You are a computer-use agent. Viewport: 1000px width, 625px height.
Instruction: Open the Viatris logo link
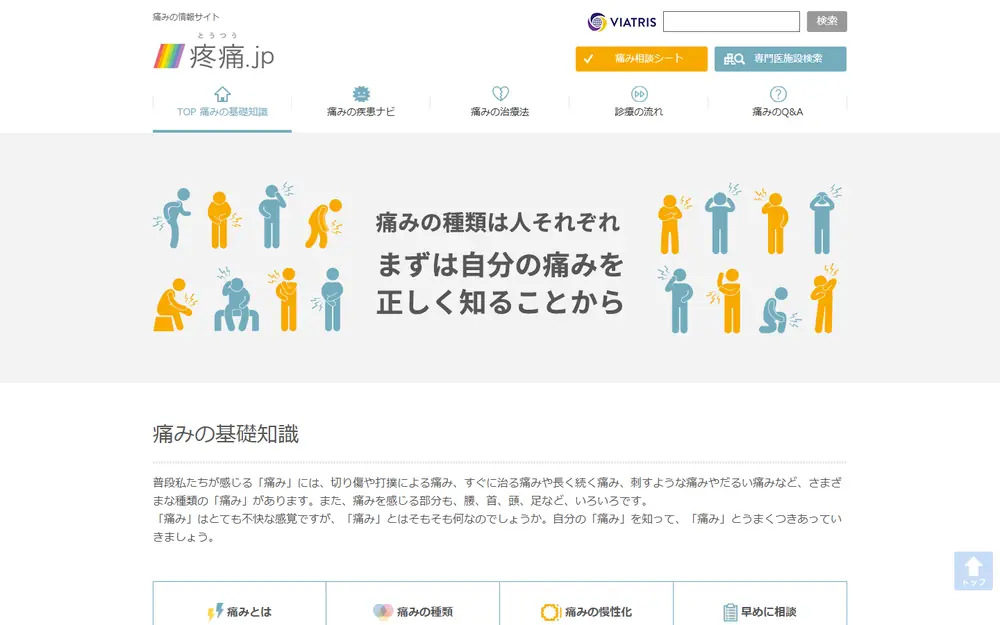pos(622,22)
